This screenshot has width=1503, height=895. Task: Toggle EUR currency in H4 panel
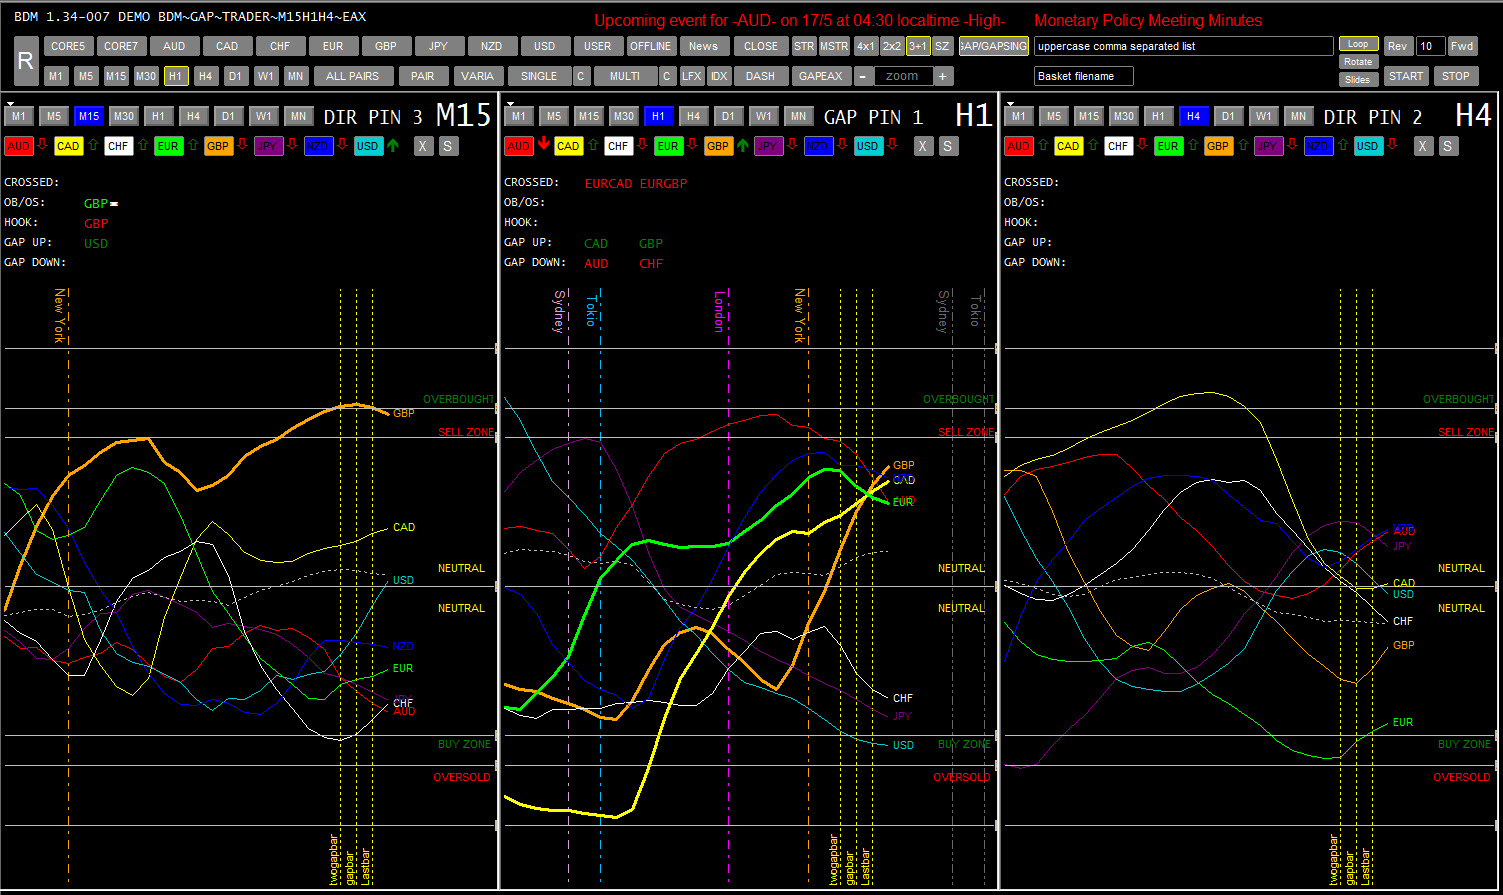pos(1168,146)
